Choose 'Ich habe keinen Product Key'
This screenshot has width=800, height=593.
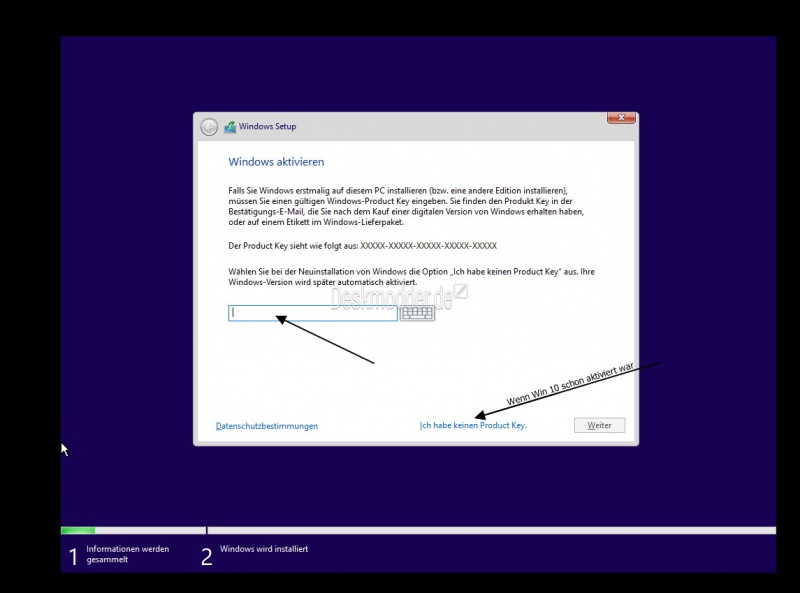pyautogui.click(x=473, y=425)
